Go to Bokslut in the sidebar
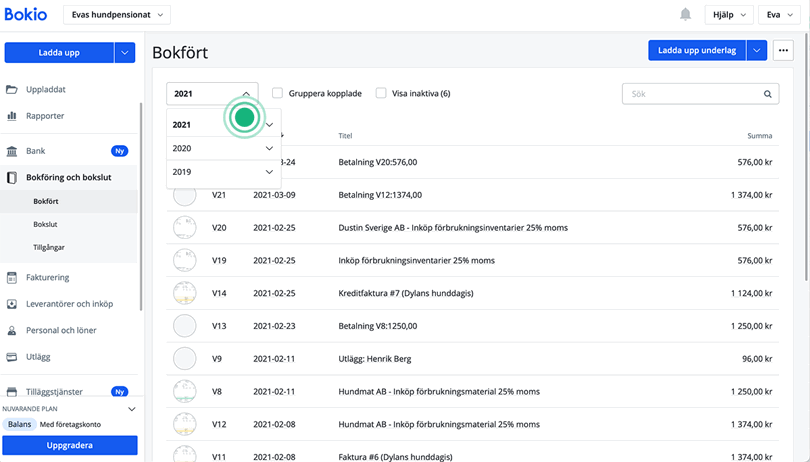810x462 pixels. pos(45,224)
